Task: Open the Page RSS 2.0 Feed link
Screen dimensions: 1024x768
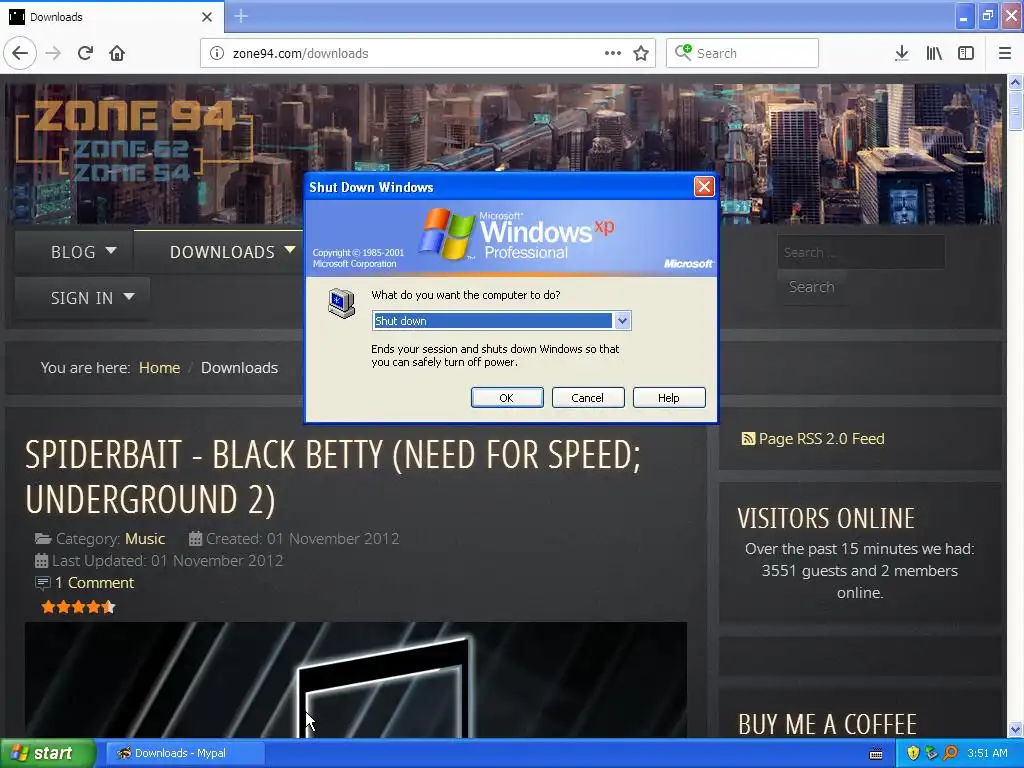Action: tap(821, 439)
